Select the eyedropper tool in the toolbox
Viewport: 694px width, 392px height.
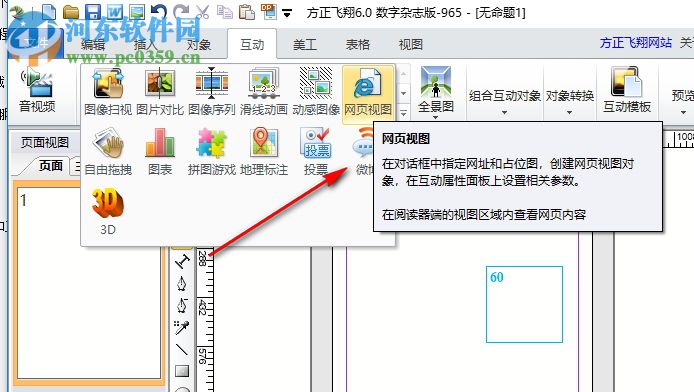coord(182,327)
